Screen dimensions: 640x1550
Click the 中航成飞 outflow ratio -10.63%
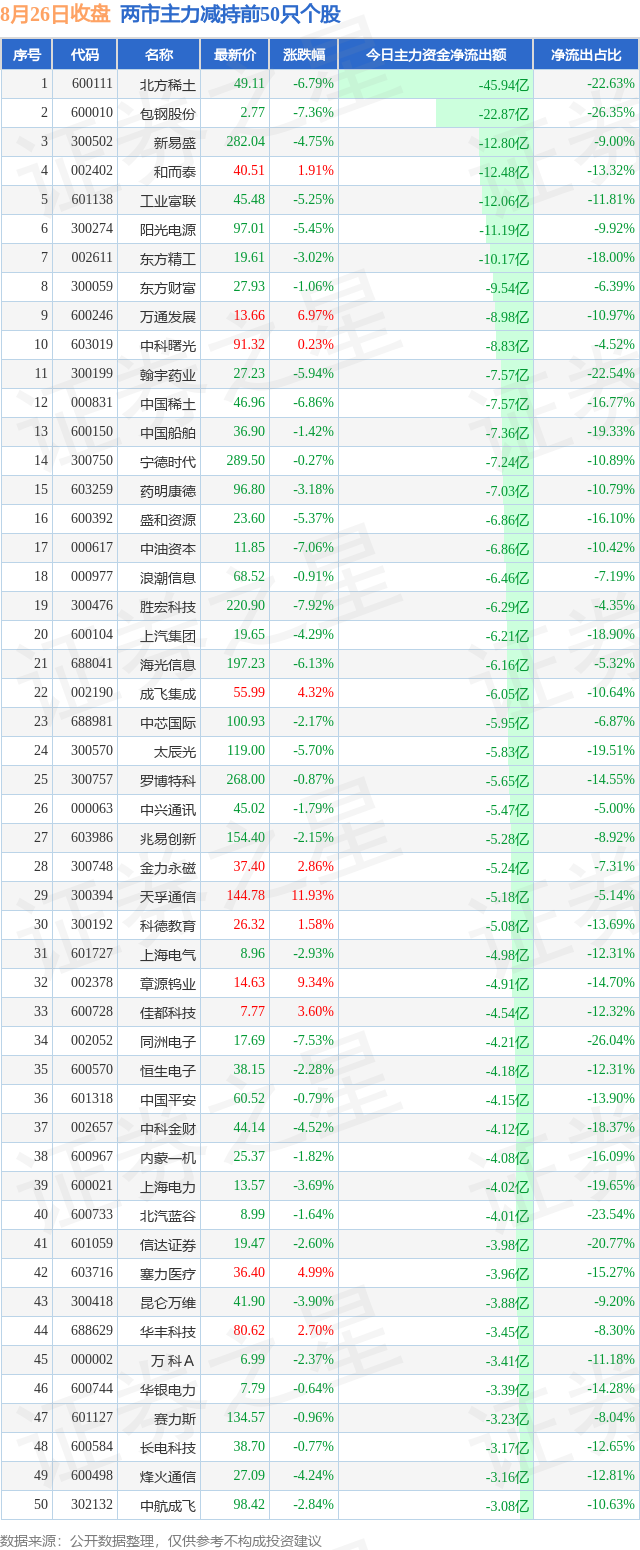pos(611,1504)
